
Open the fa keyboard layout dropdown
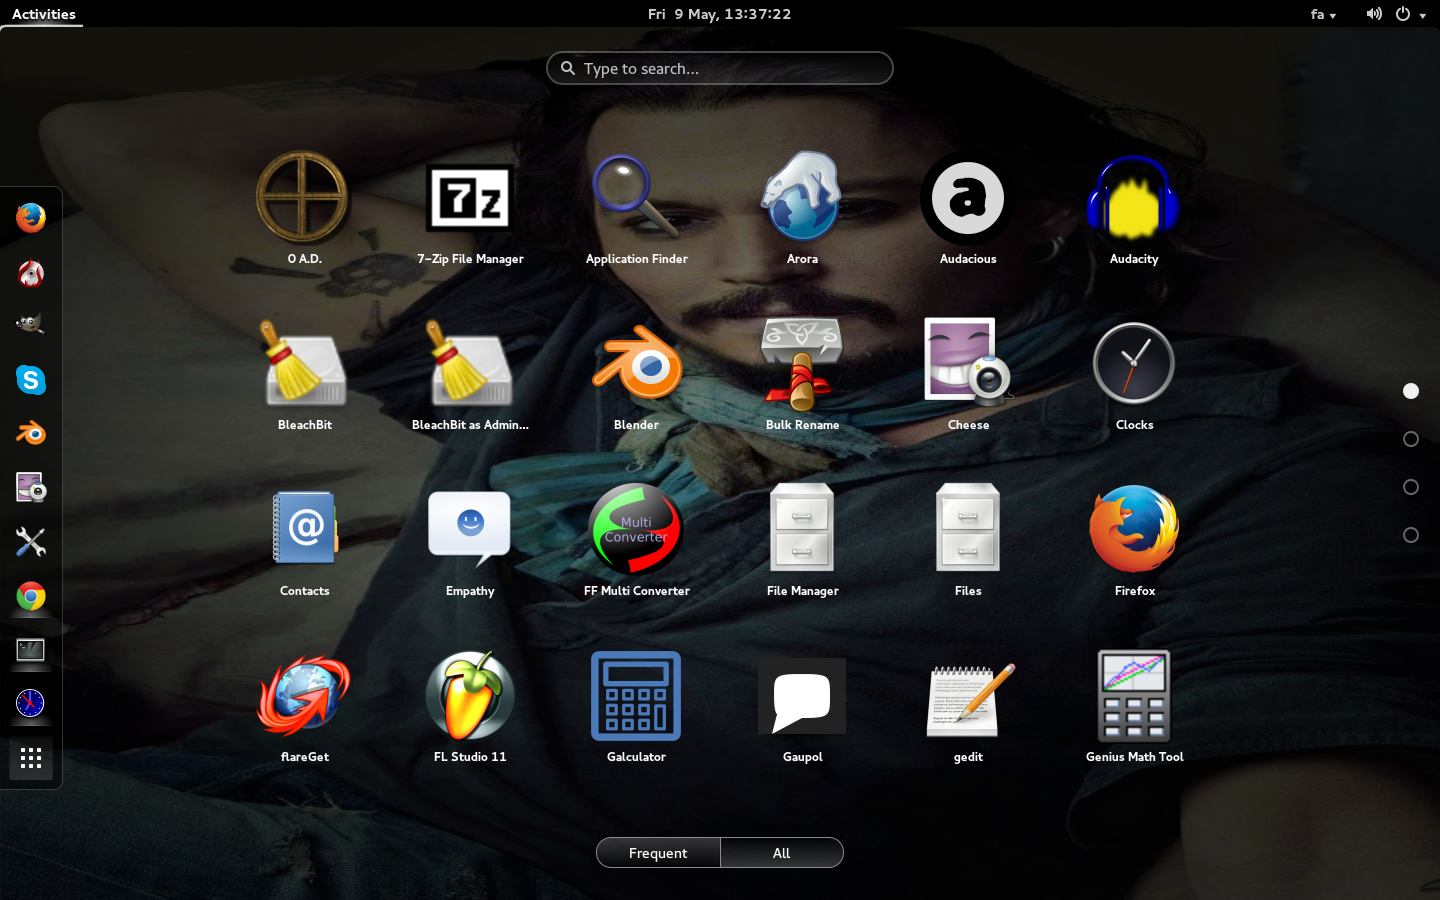pos(1323,14)
